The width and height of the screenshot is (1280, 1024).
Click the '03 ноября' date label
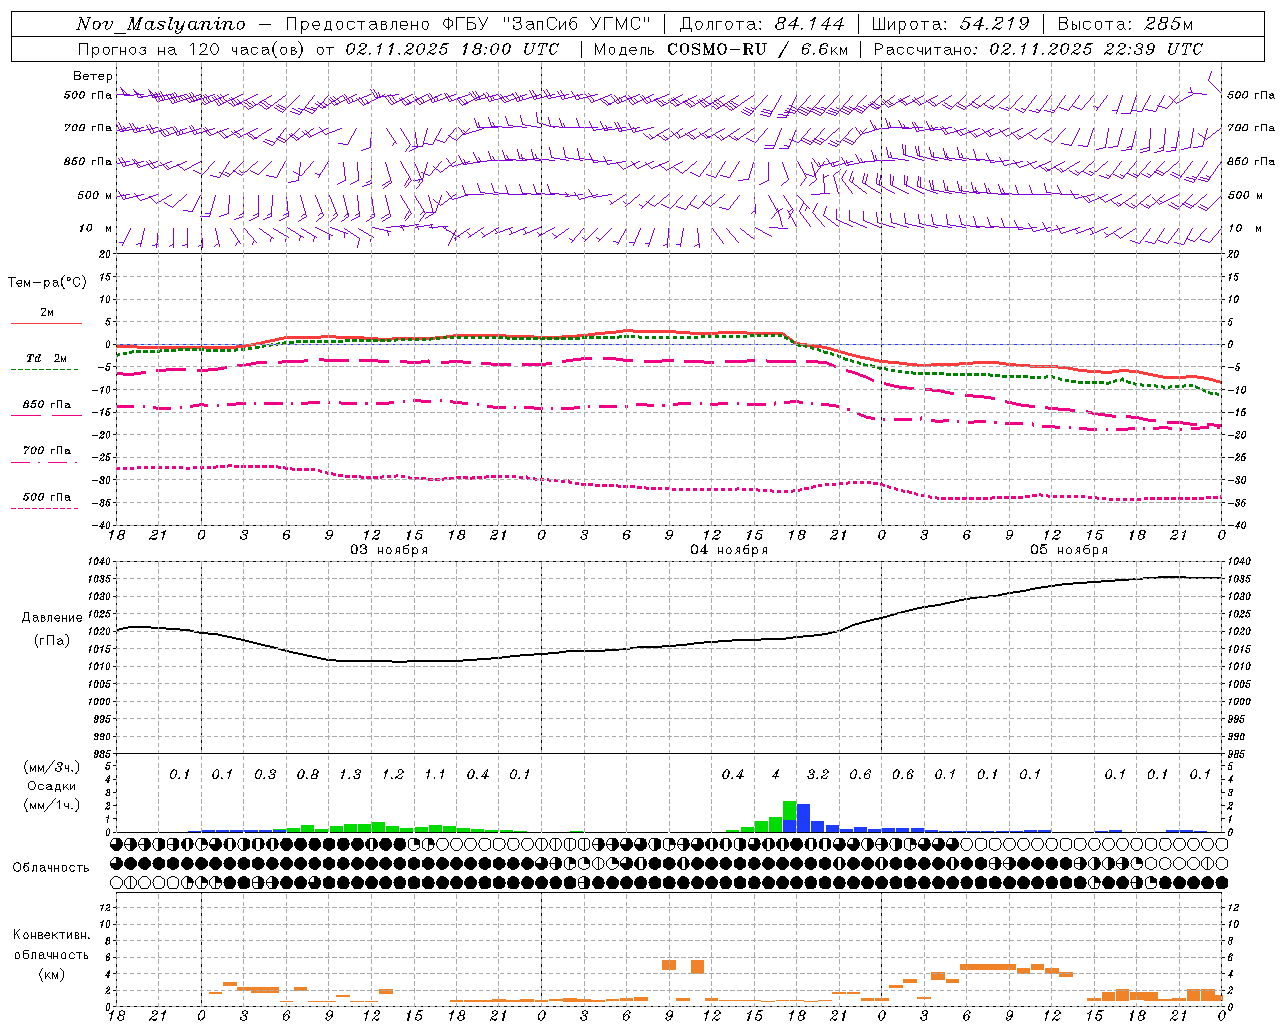(x=388, y=550)
